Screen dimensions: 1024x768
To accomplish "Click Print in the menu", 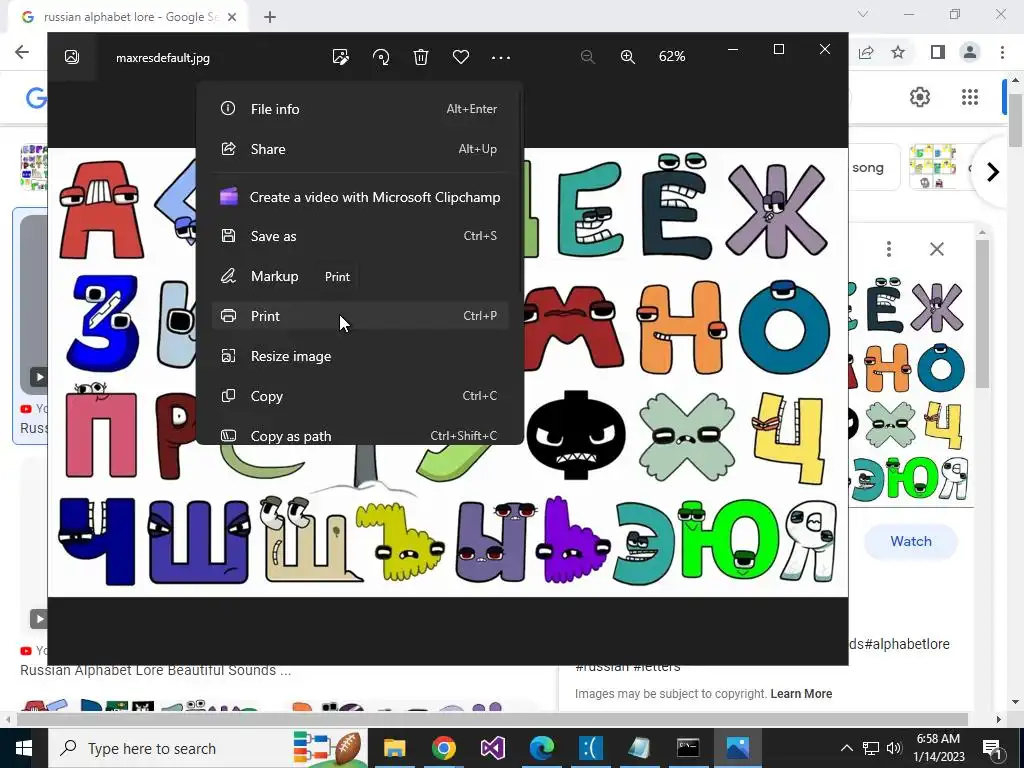I will click(x=360, y=316).
